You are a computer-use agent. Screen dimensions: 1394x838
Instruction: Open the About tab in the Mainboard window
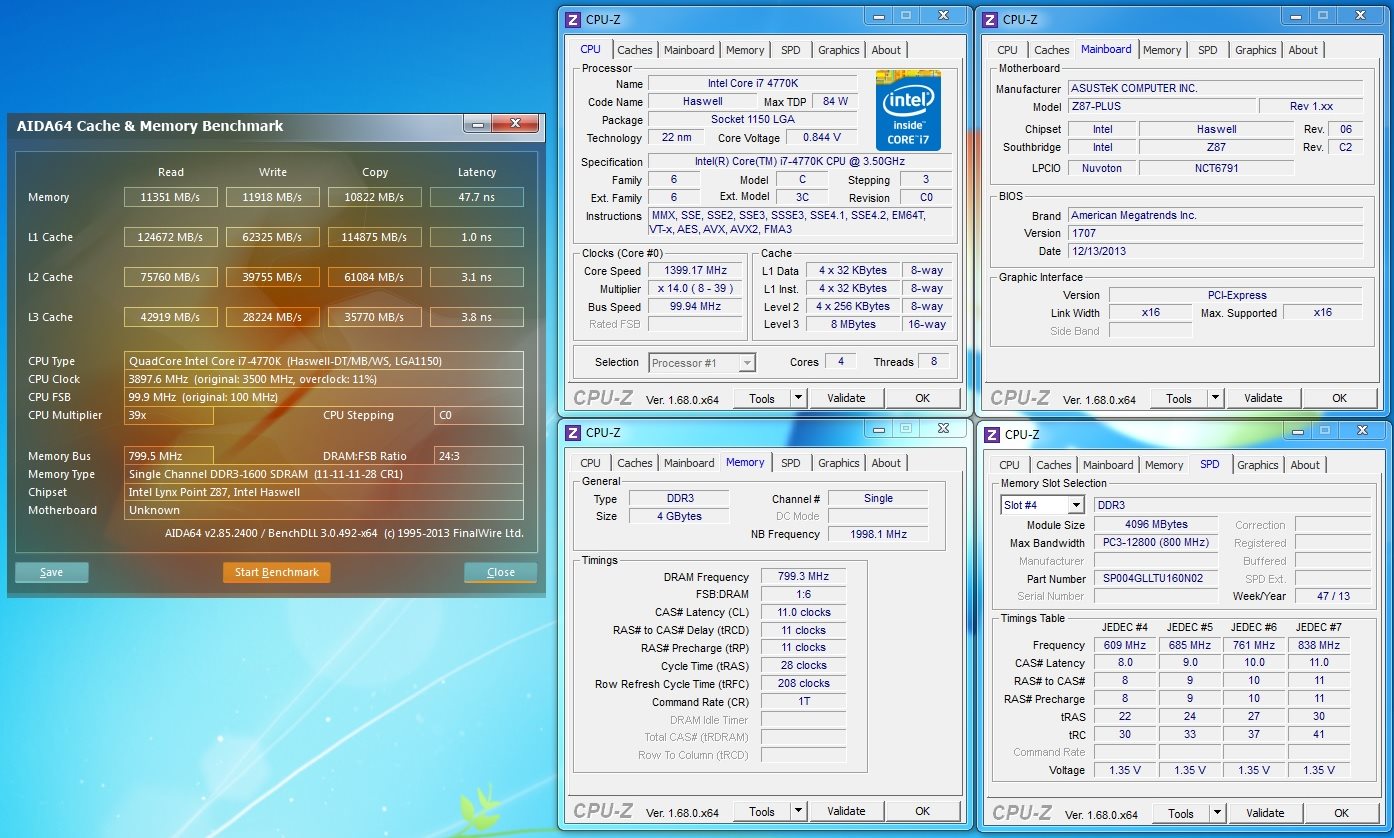1302,50
